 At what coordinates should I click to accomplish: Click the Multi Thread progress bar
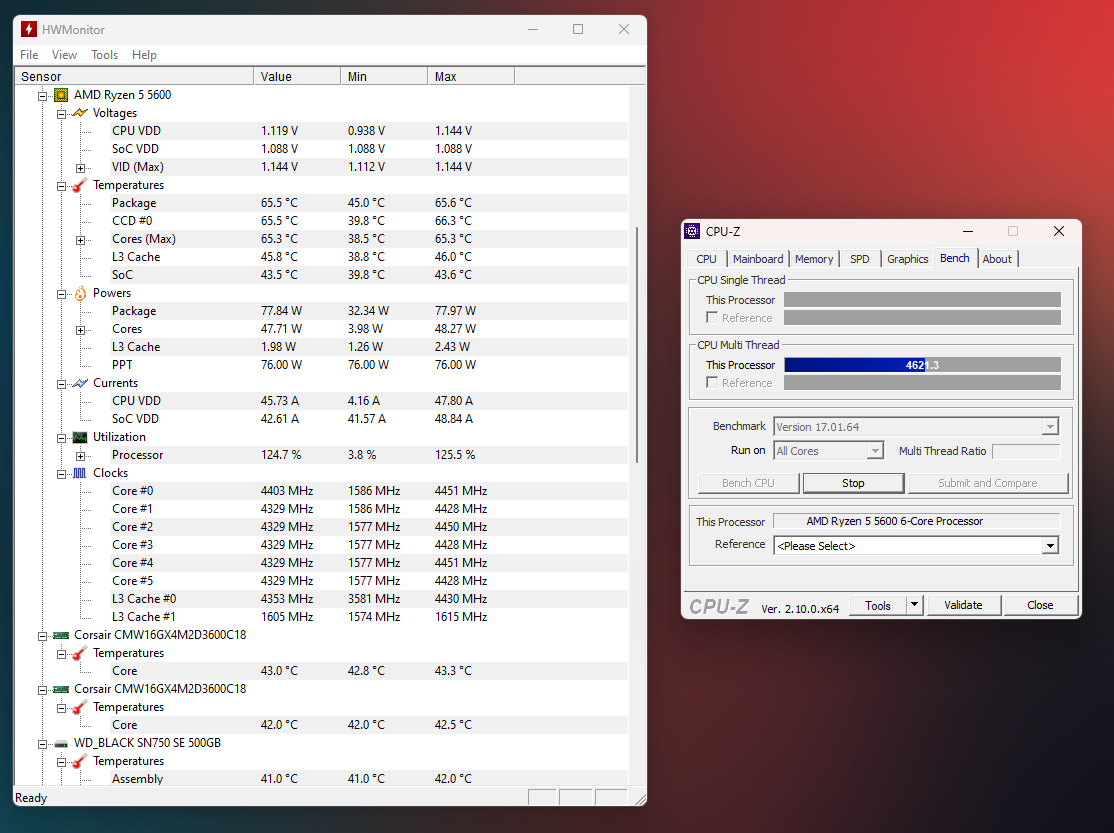[x=922, y=365]
